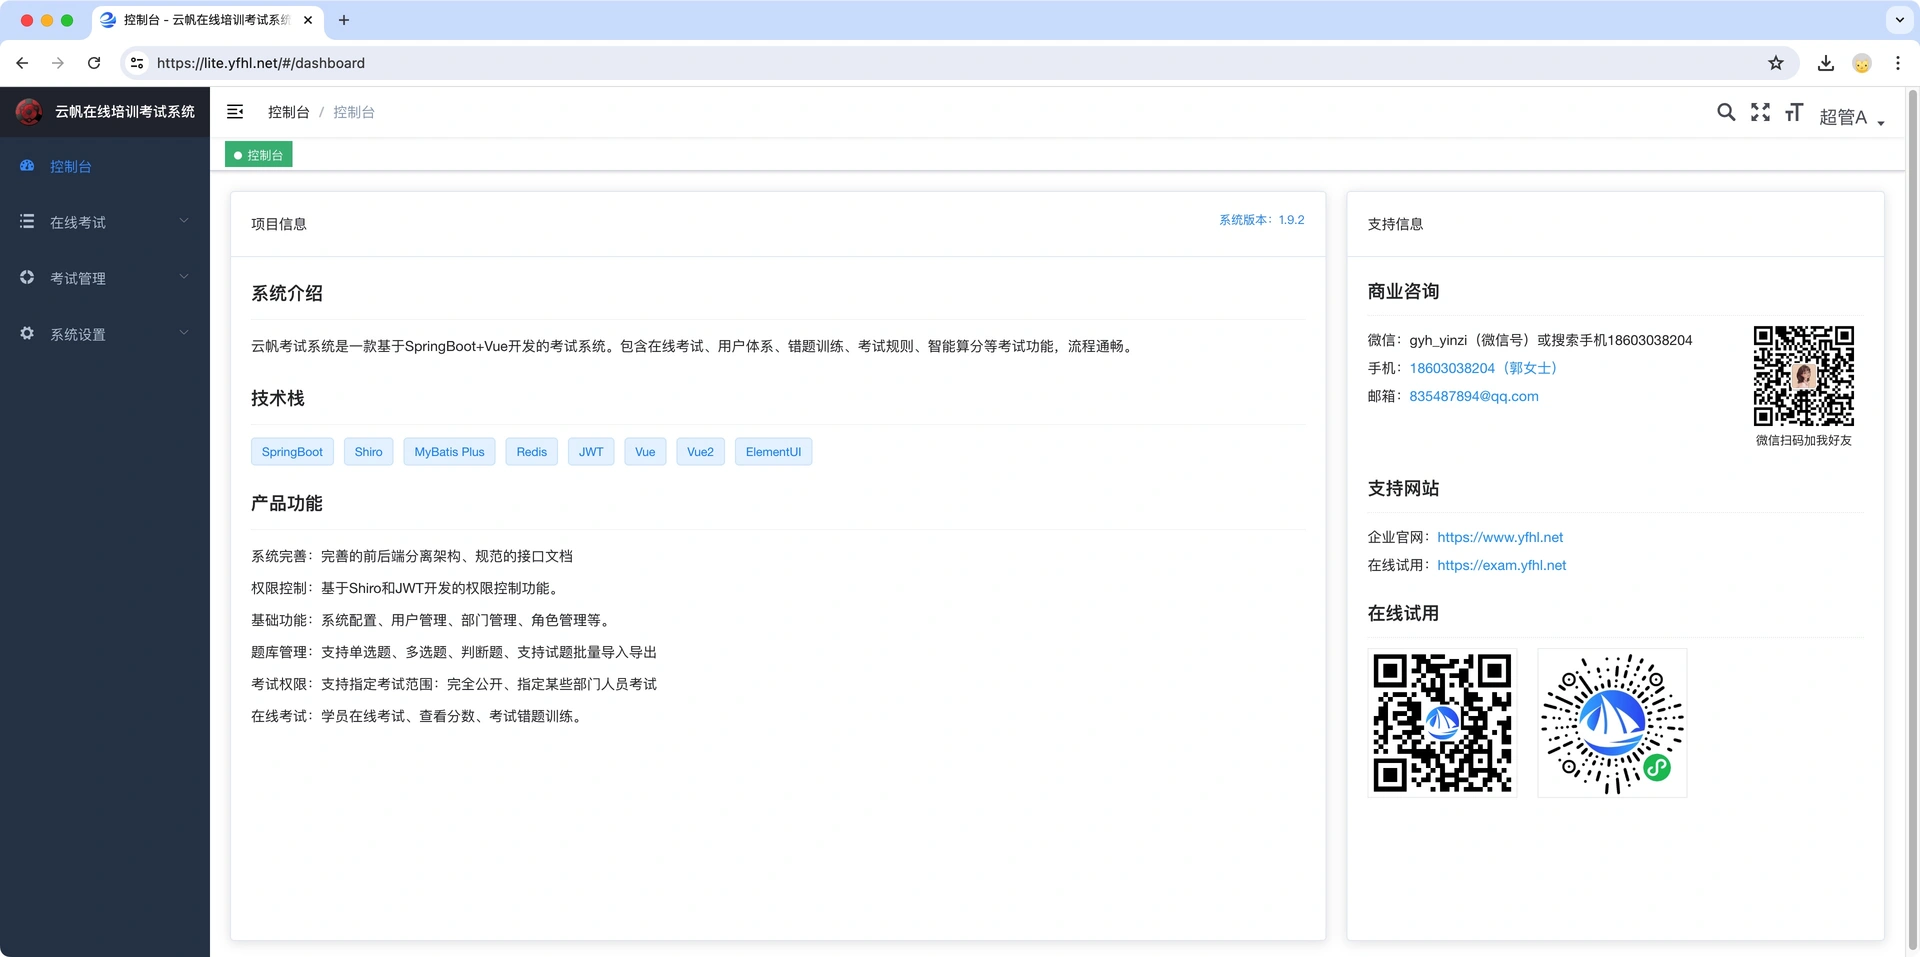Expand the 在线考试 menu chevron
Screen dimensions: 1920x957
[184, 221]
